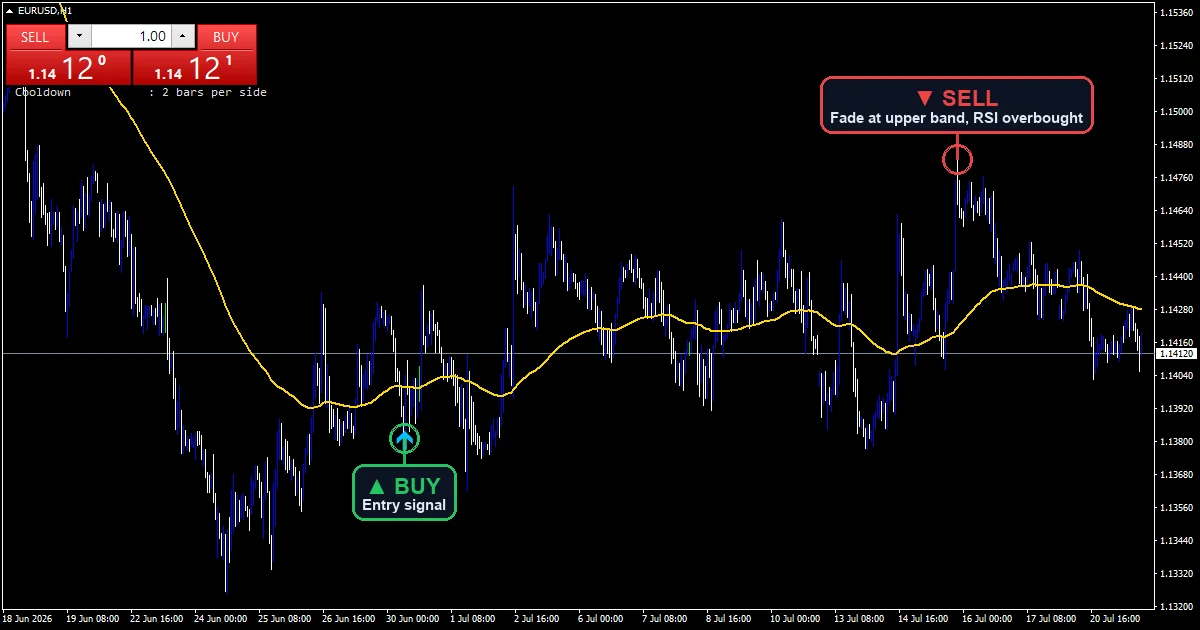Click the 1.13800 price scale label
The width and height of the screenshot is (1200, 630).
pos(1175,441)
